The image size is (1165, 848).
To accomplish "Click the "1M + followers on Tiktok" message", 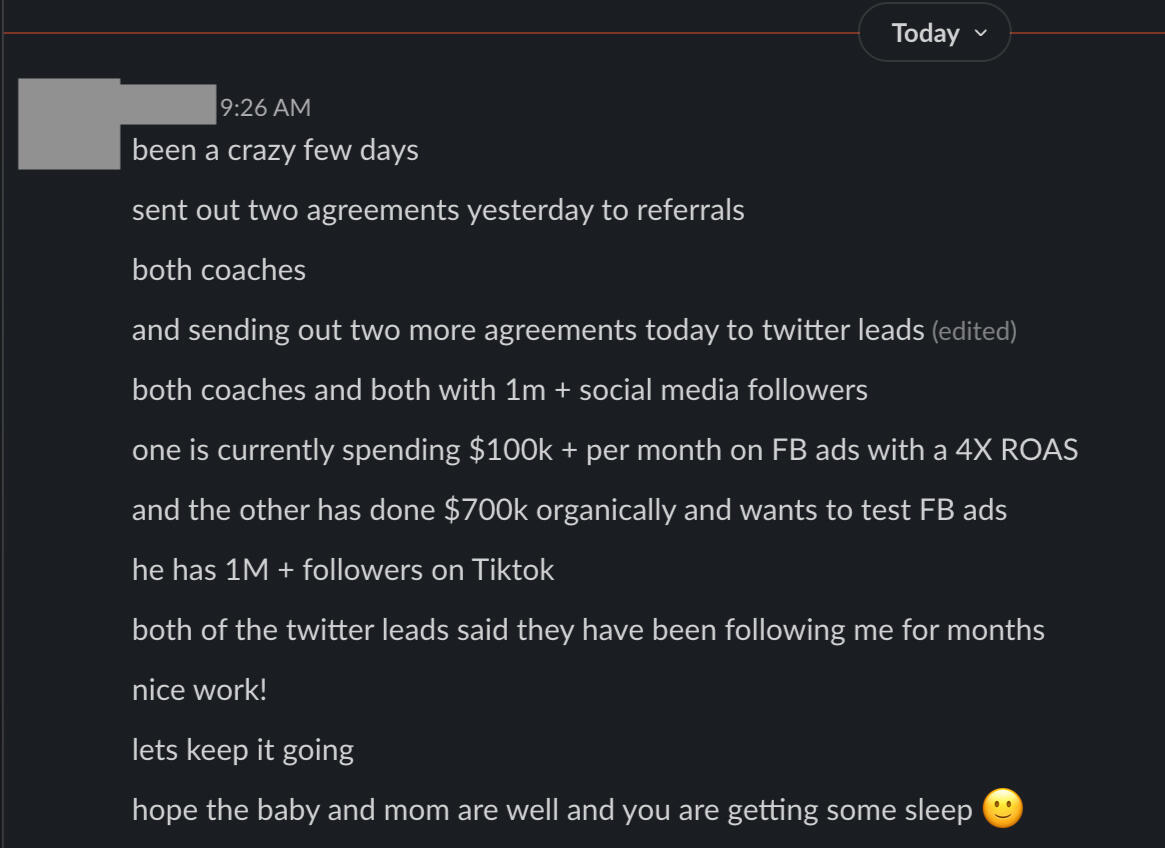I will pos(343,570).
